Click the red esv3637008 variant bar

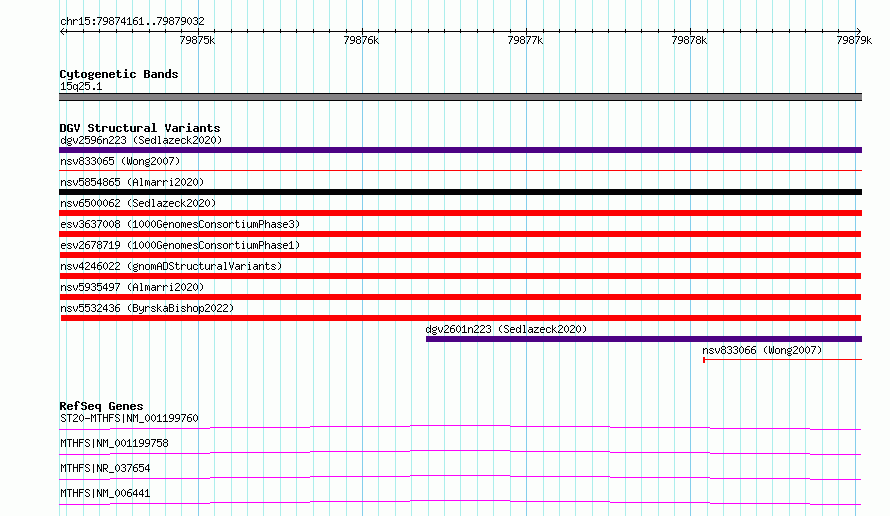(460, 234)
